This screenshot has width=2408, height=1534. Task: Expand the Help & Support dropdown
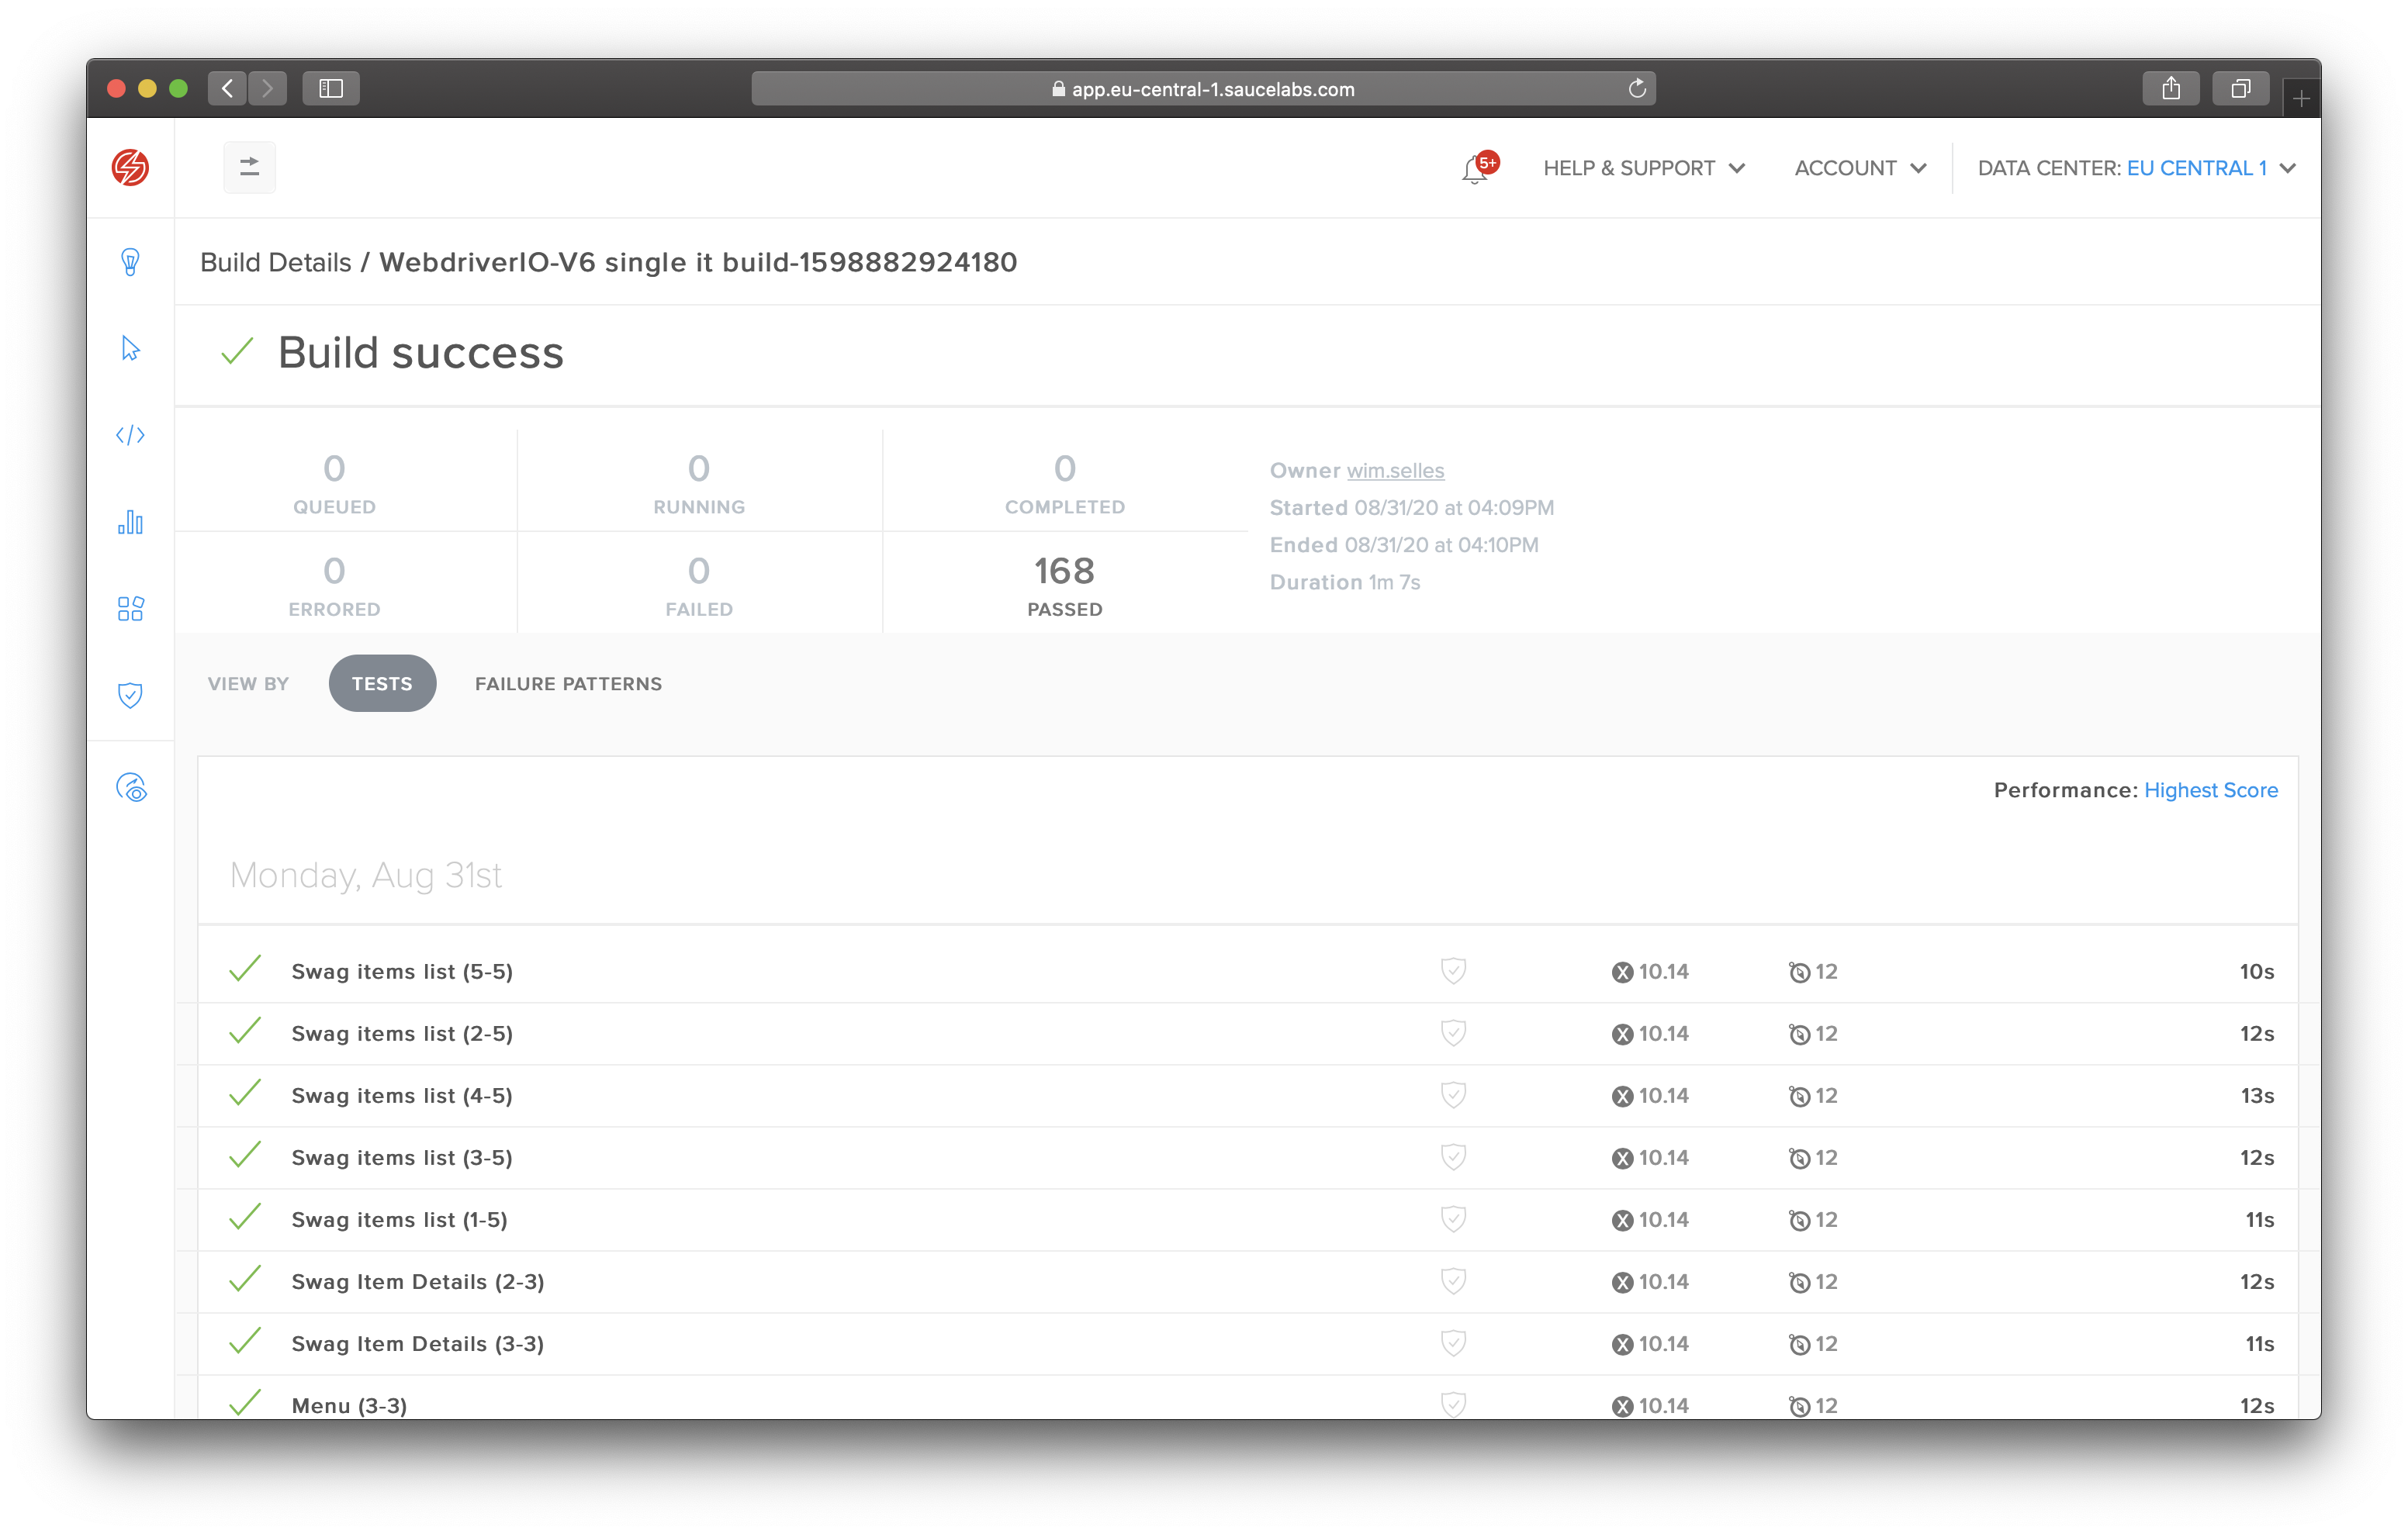[1643, 168]
